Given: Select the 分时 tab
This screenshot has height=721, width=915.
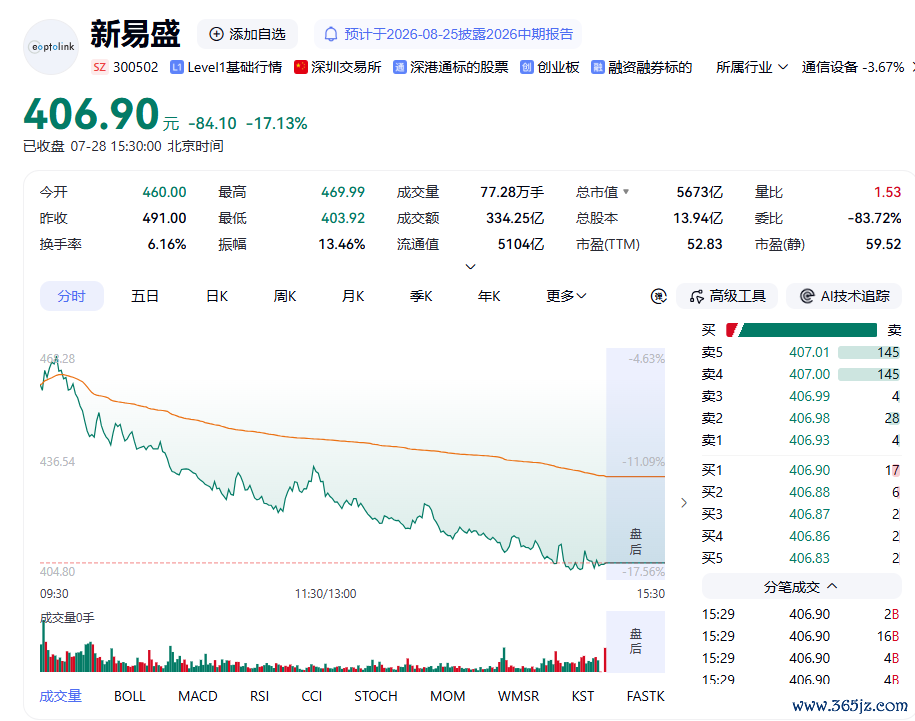Looking at the screenshot, I should coord(72,296).
